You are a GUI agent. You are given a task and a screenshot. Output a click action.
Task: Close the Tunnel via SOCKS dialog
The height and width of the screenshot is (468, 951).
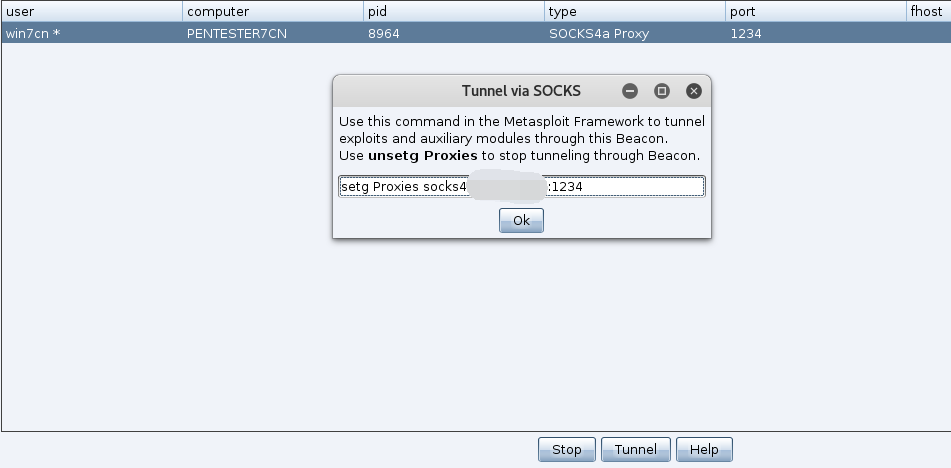[694, 91]
